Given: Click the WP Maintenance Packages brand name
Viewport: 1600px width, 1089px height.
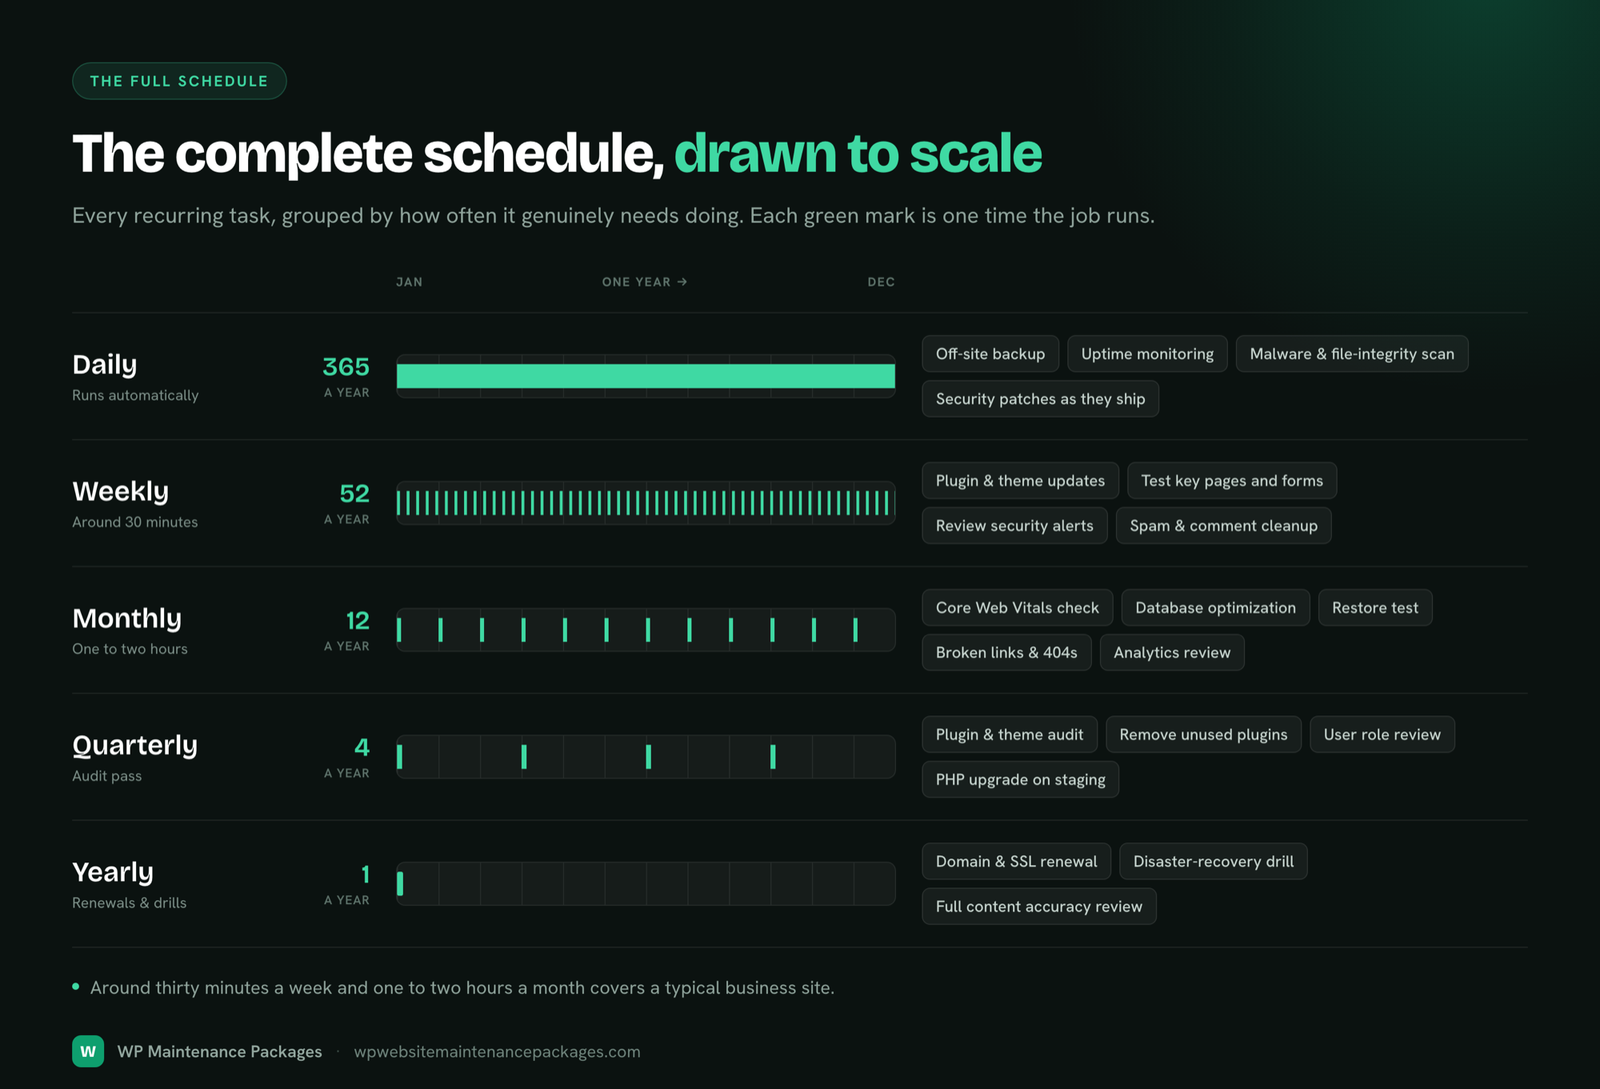Looking at the screenshot, I should tap(219, 1051).
